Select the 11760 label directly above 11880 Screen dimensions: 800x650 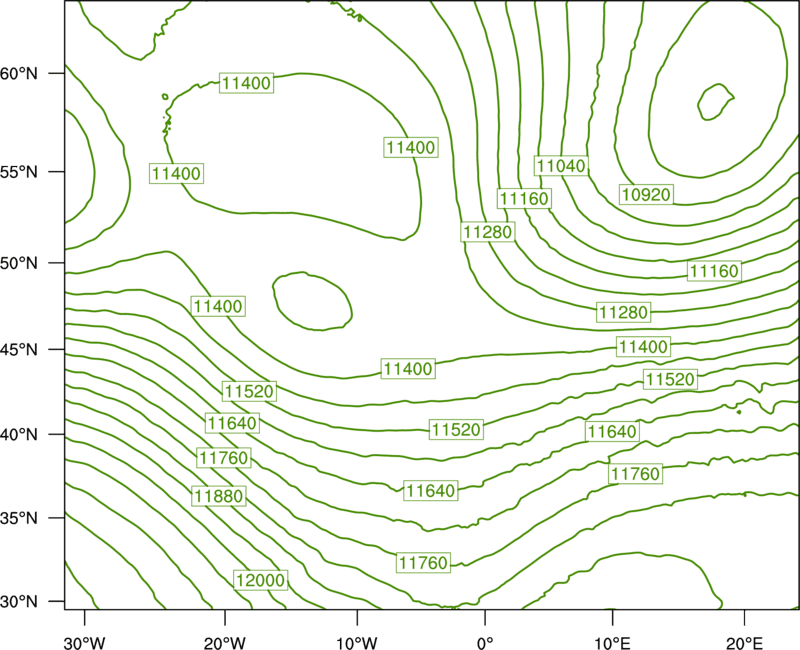click(x=224, y=458)
